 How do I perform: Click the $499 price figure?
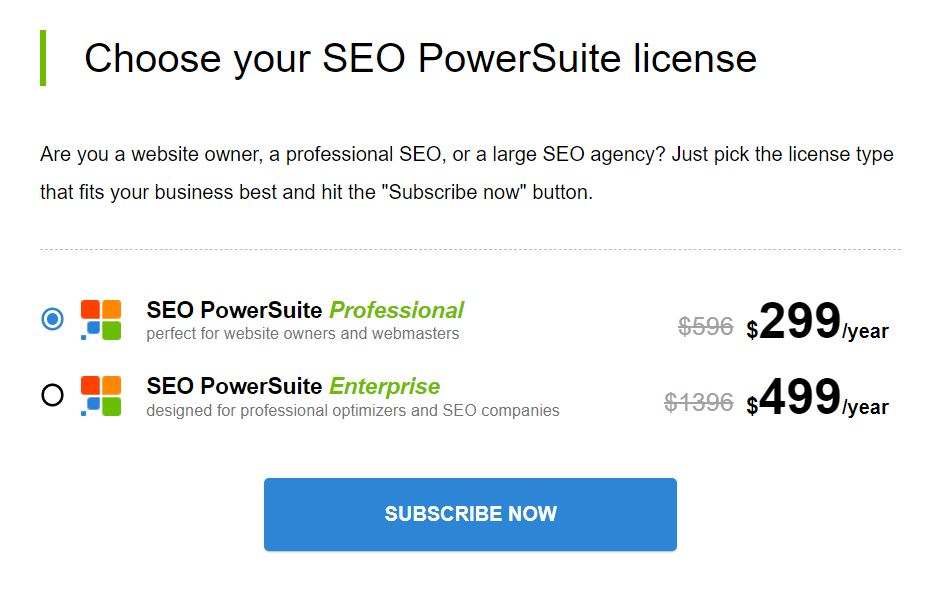(793, 398)
